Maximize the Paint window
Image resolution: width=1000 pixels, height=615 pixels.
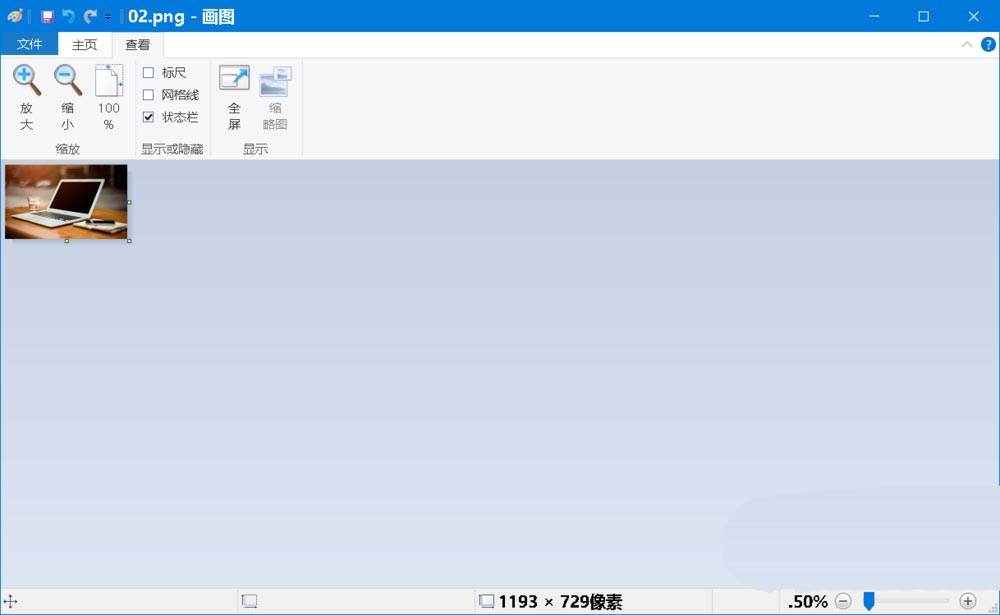tap(923, 16)
